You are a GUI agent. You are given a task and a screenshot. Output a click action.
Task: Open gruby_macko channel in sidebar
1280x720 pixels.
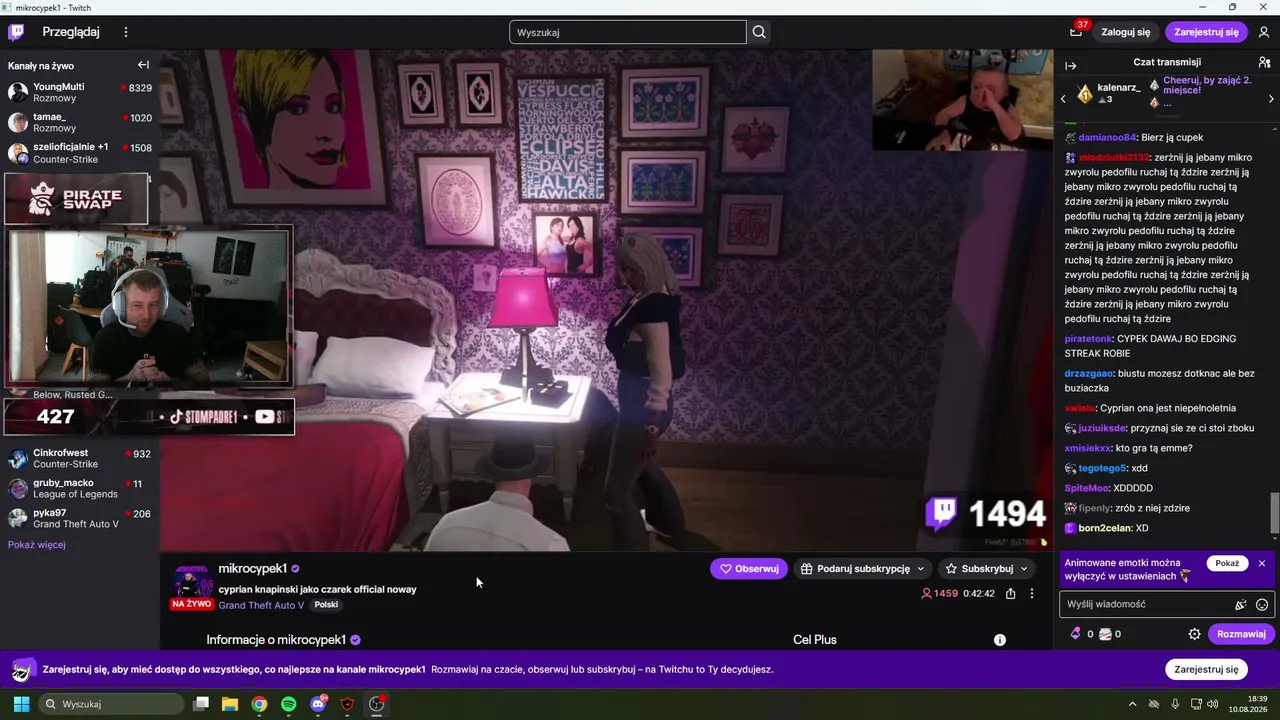[80, 488]
